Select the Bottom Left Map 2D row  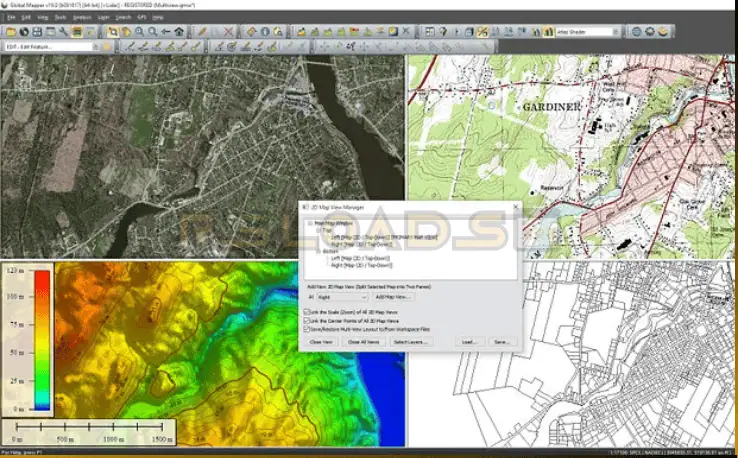[x=361, y=258]
